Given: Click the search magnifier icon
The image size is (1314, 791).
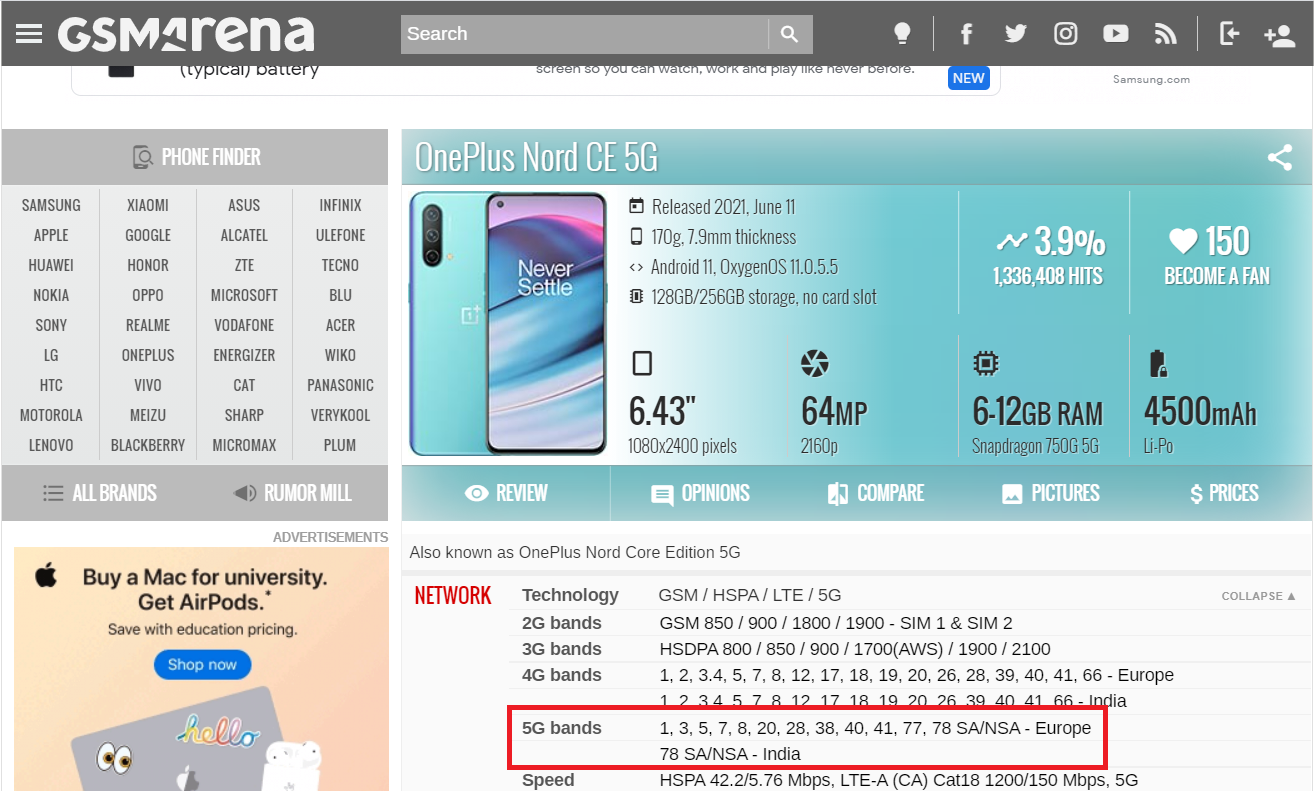Looking at the screenshot, I should [790, 34].
